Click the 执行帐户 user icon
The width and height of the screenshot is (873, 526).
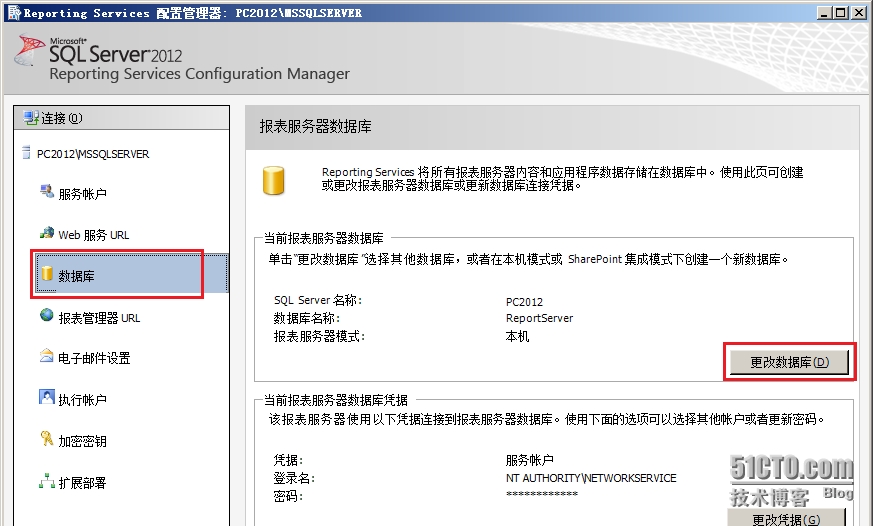[47, 397]
